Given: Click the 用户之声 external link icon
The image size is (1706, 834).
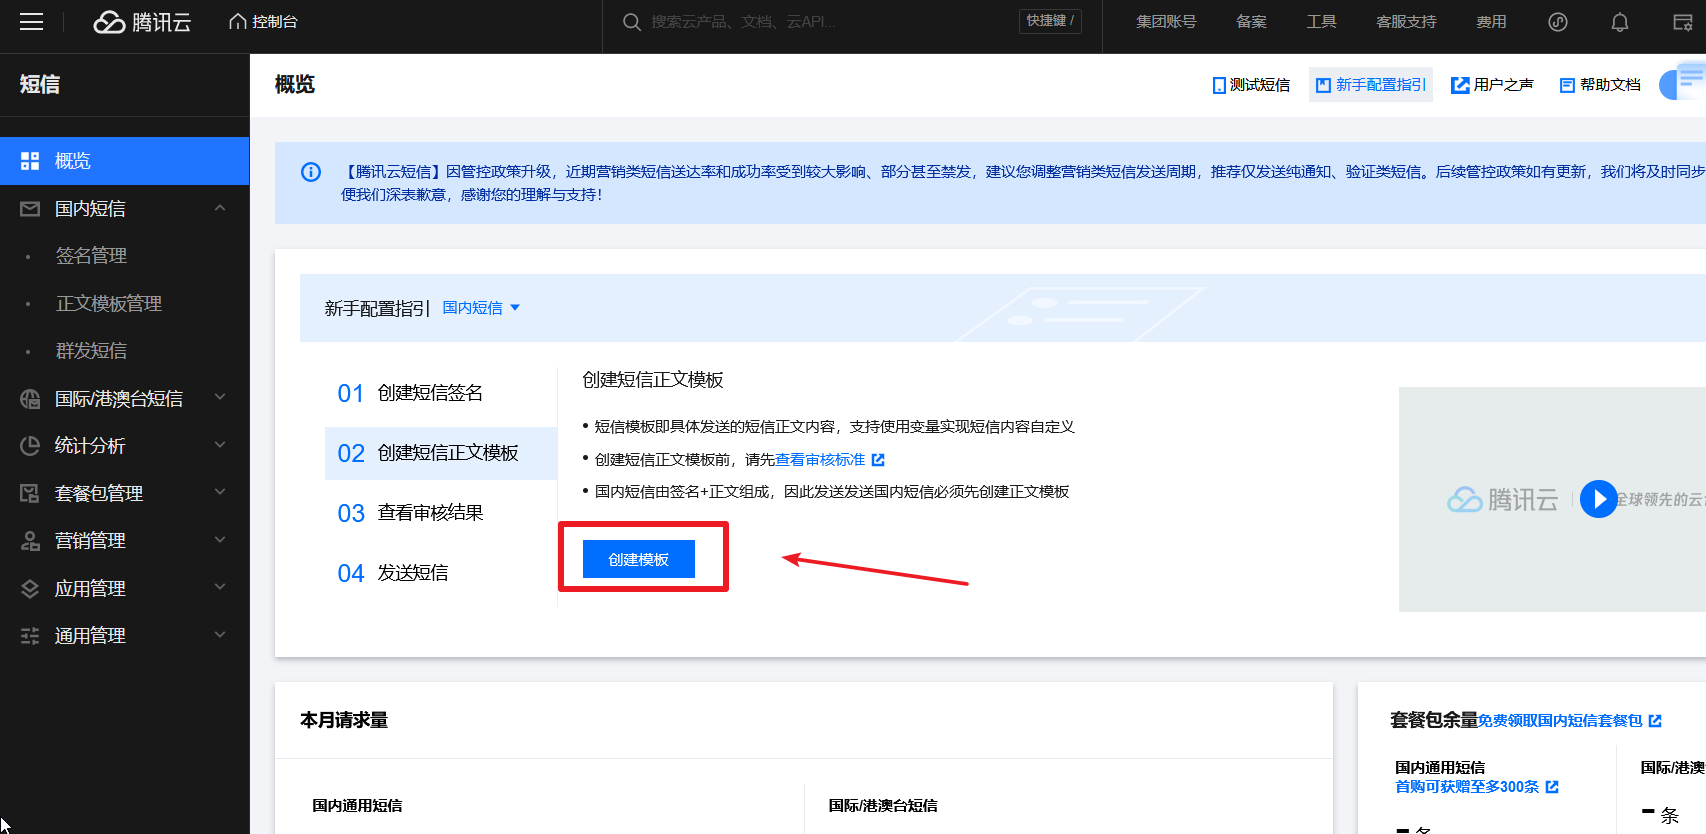Looking at the screenshot, I should 1460,85.
